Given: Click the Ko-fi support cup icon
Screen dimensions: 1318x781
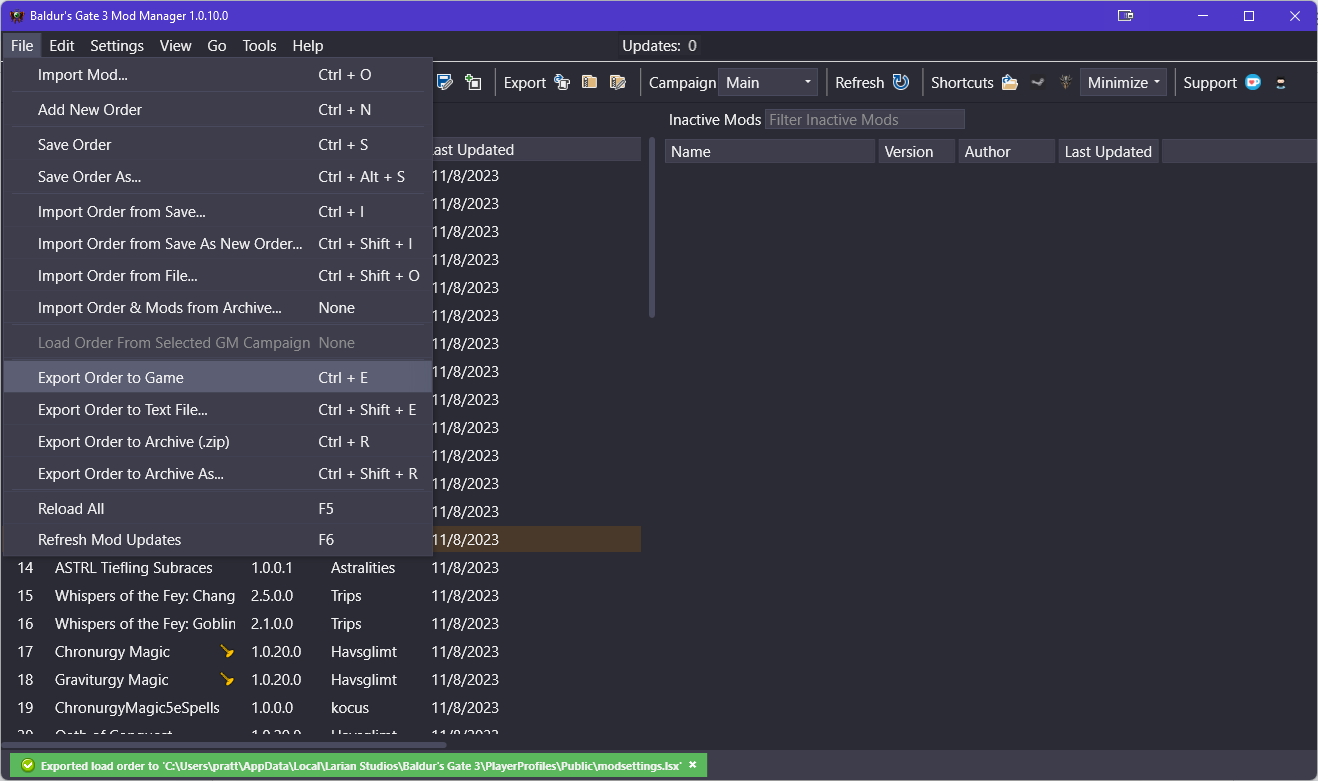Looking at the screenshot, I should [1253, 82].
